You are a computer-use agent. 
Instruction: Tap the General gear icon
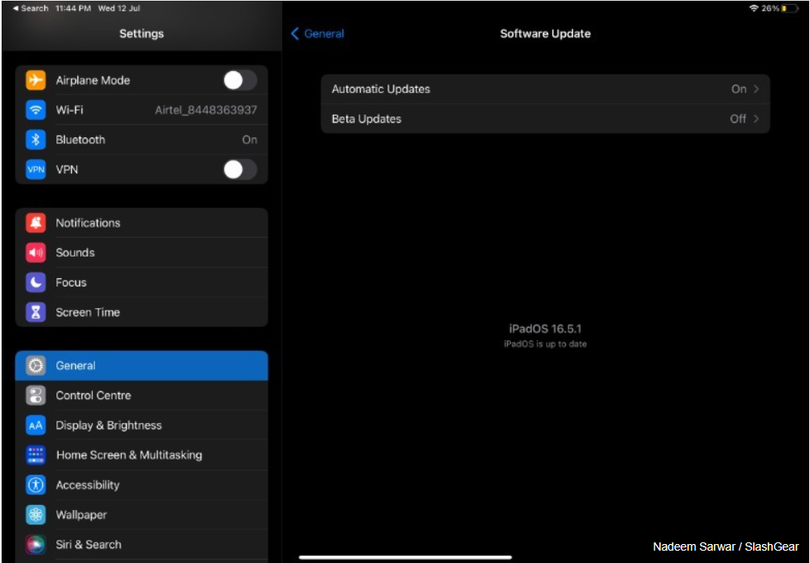(x=36, y=366)
